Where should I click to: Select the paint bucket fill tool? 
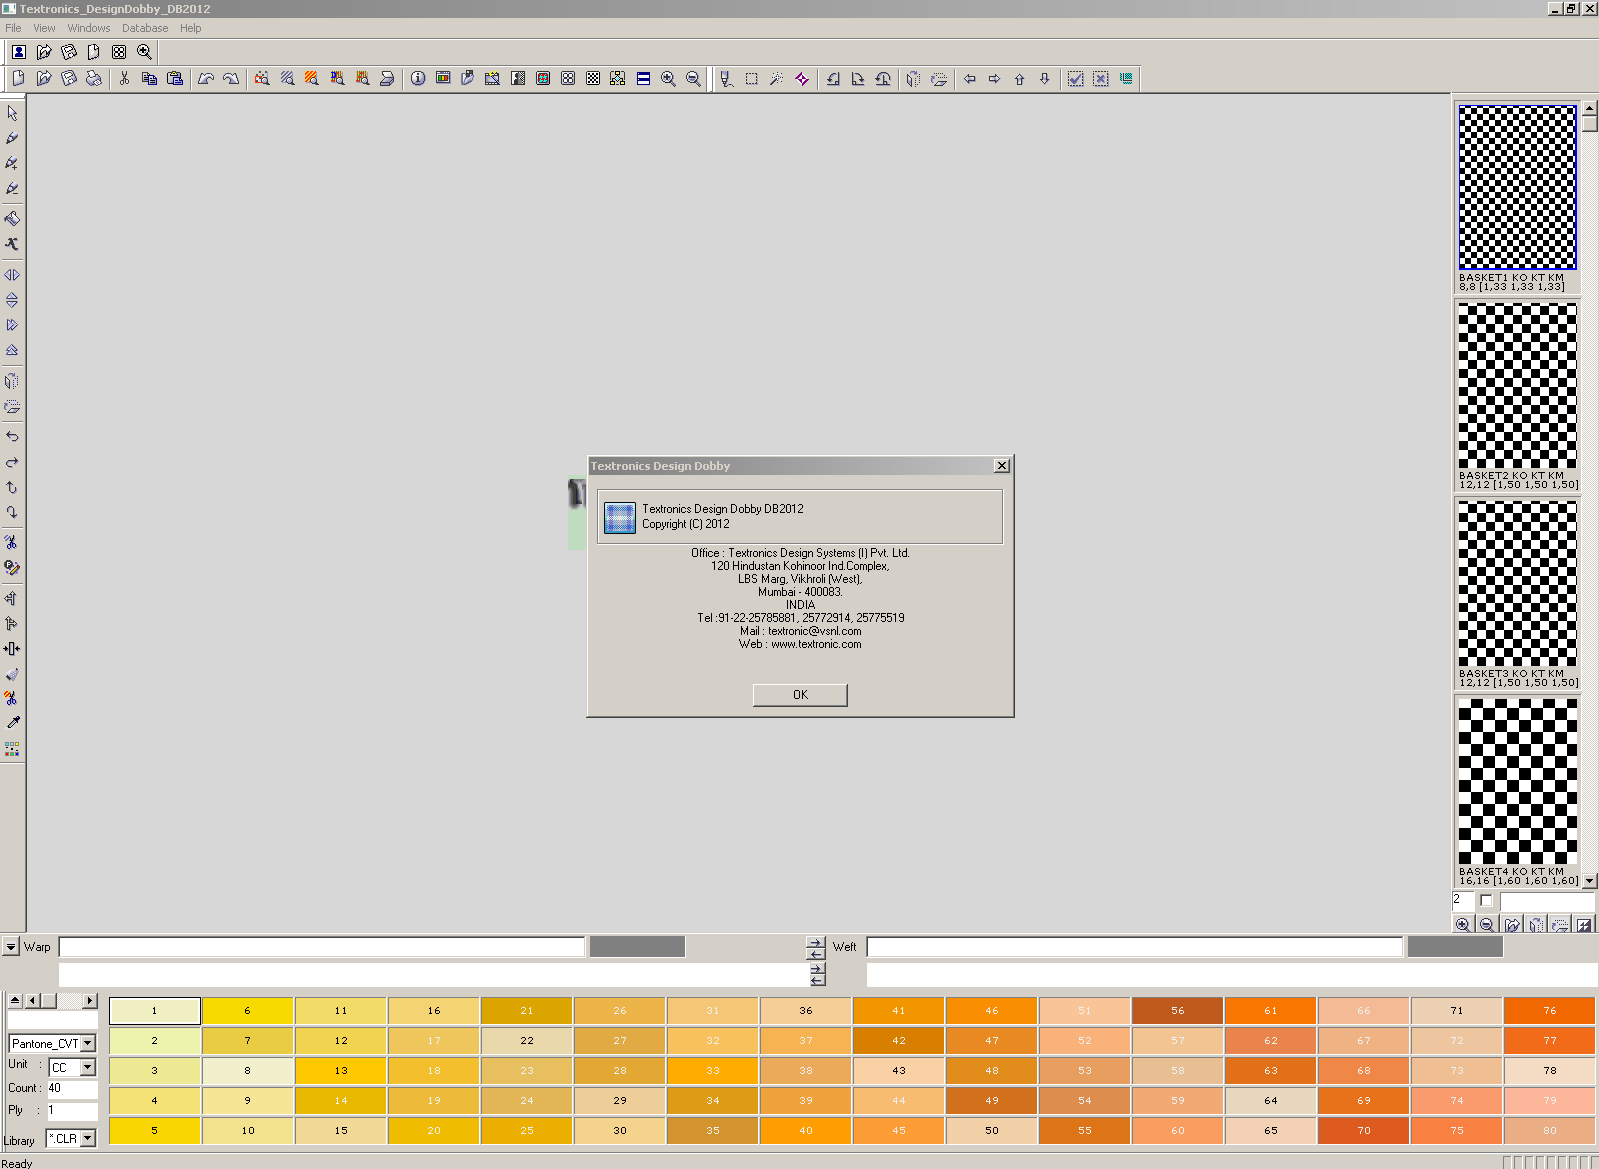pos(12,219)
